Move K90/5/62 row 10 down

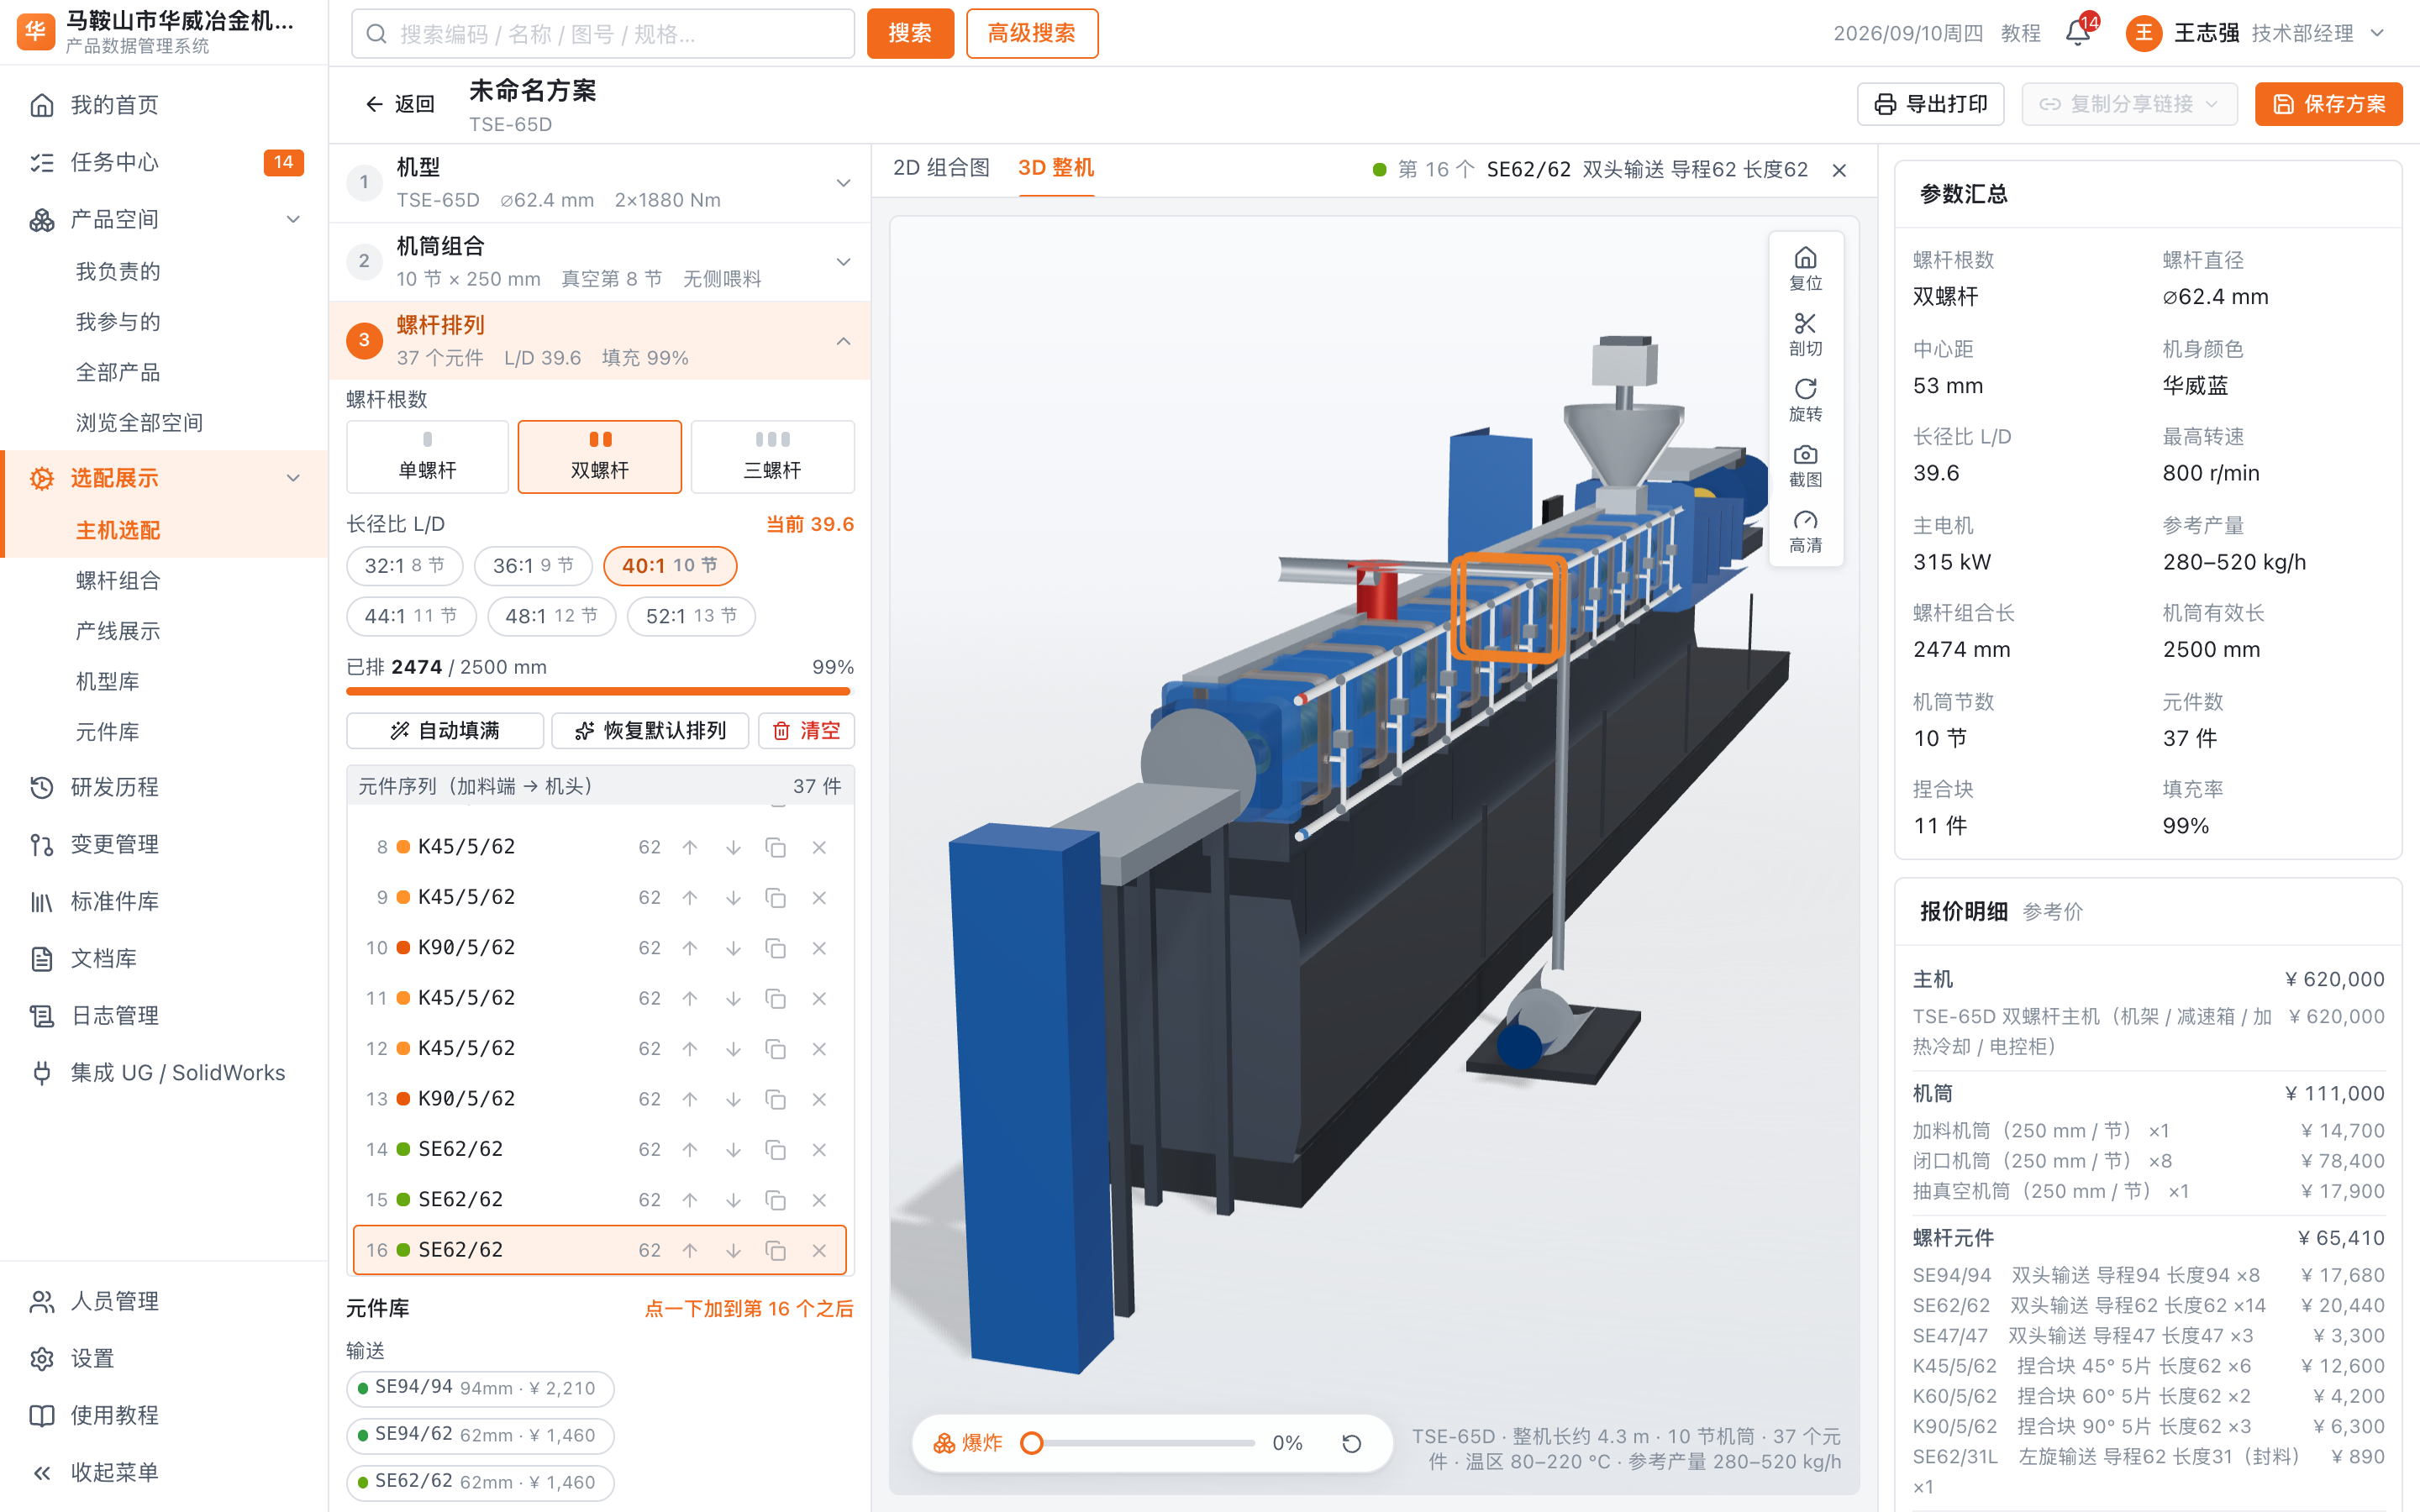pyautogui.click(x=733, y=948)
